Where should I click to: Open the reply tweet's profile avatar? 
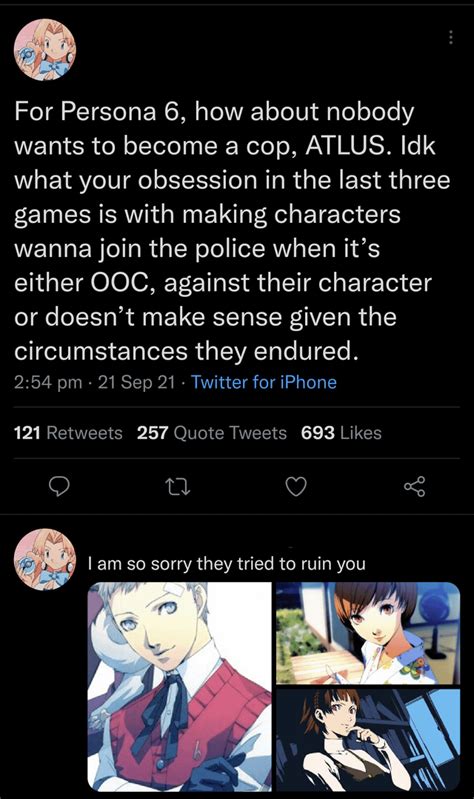tap(44, 559)
